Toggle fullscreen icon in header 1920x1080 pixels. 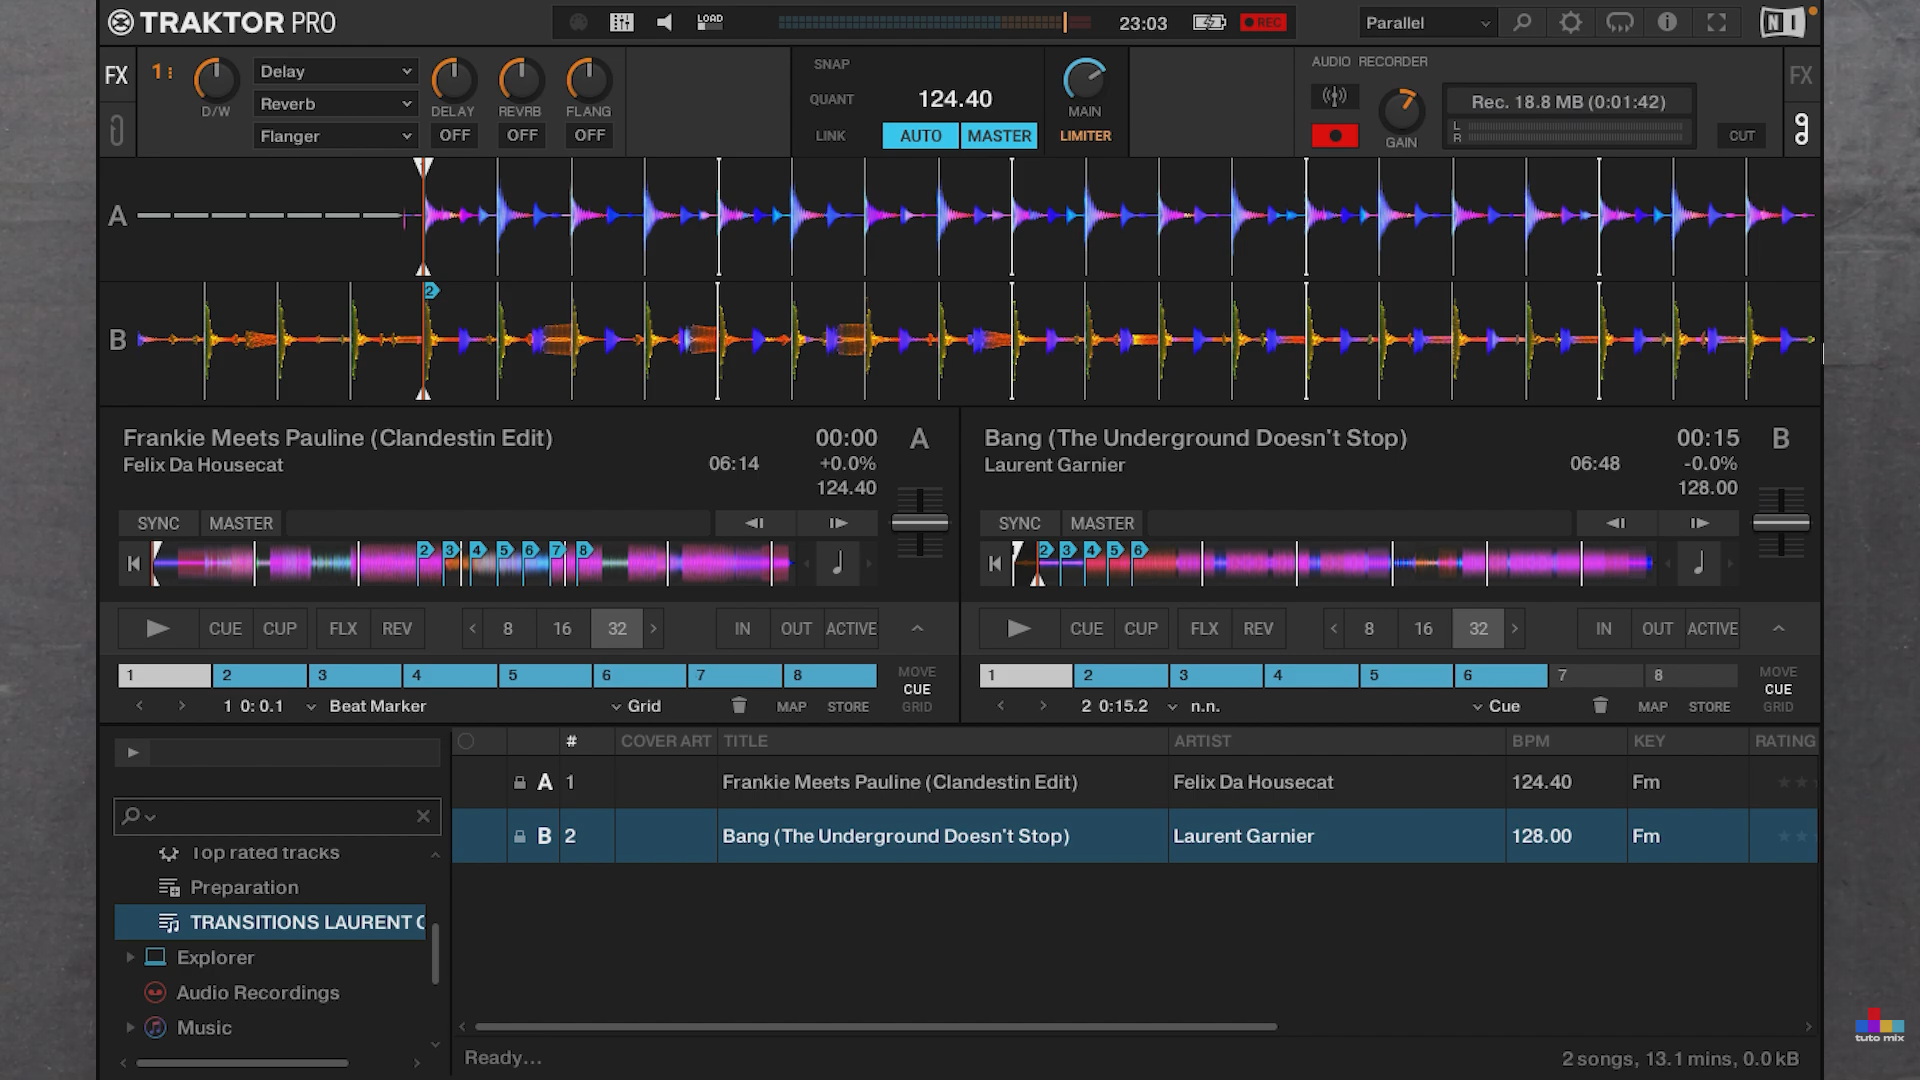(x=1716, y=22)
